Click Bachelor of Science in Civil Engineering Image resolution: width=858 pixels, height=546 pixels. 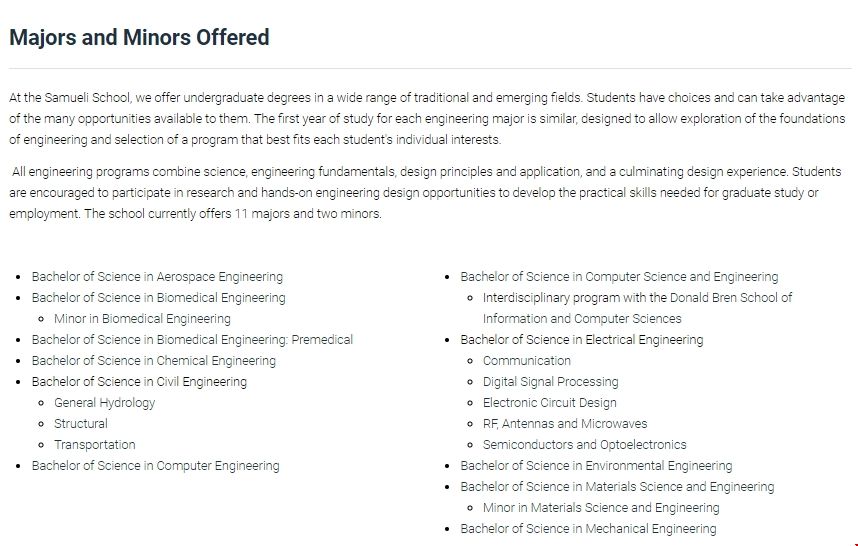coord(139,382)
